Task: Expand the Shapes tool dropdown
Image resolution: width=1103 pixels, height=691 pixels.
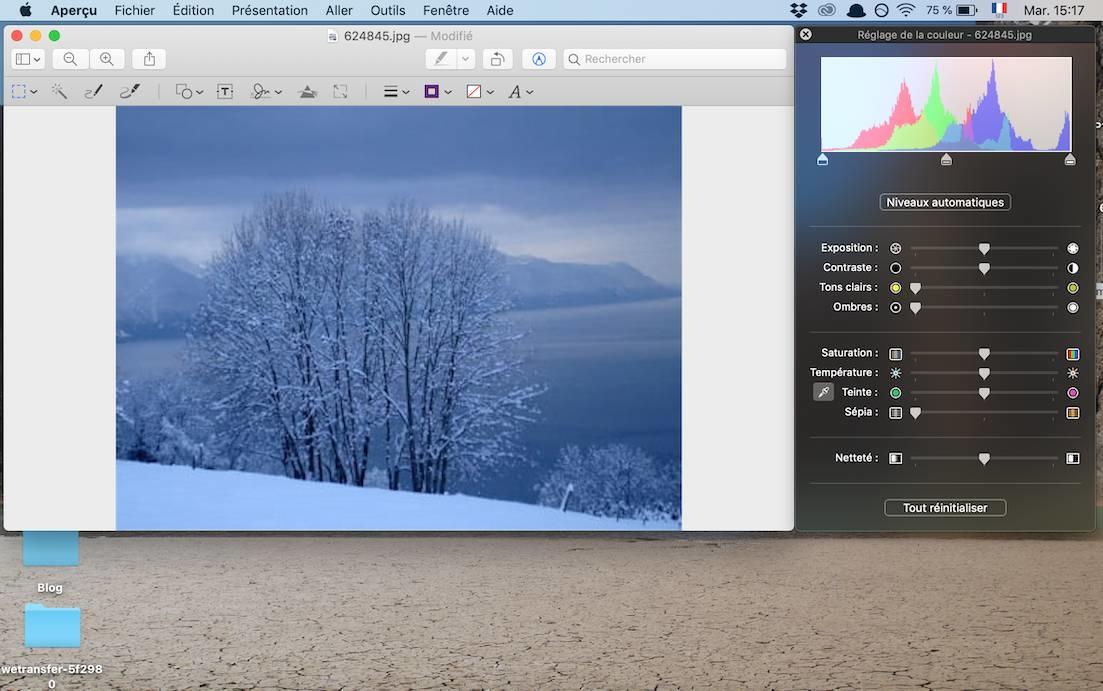Action: click(189, 91)
